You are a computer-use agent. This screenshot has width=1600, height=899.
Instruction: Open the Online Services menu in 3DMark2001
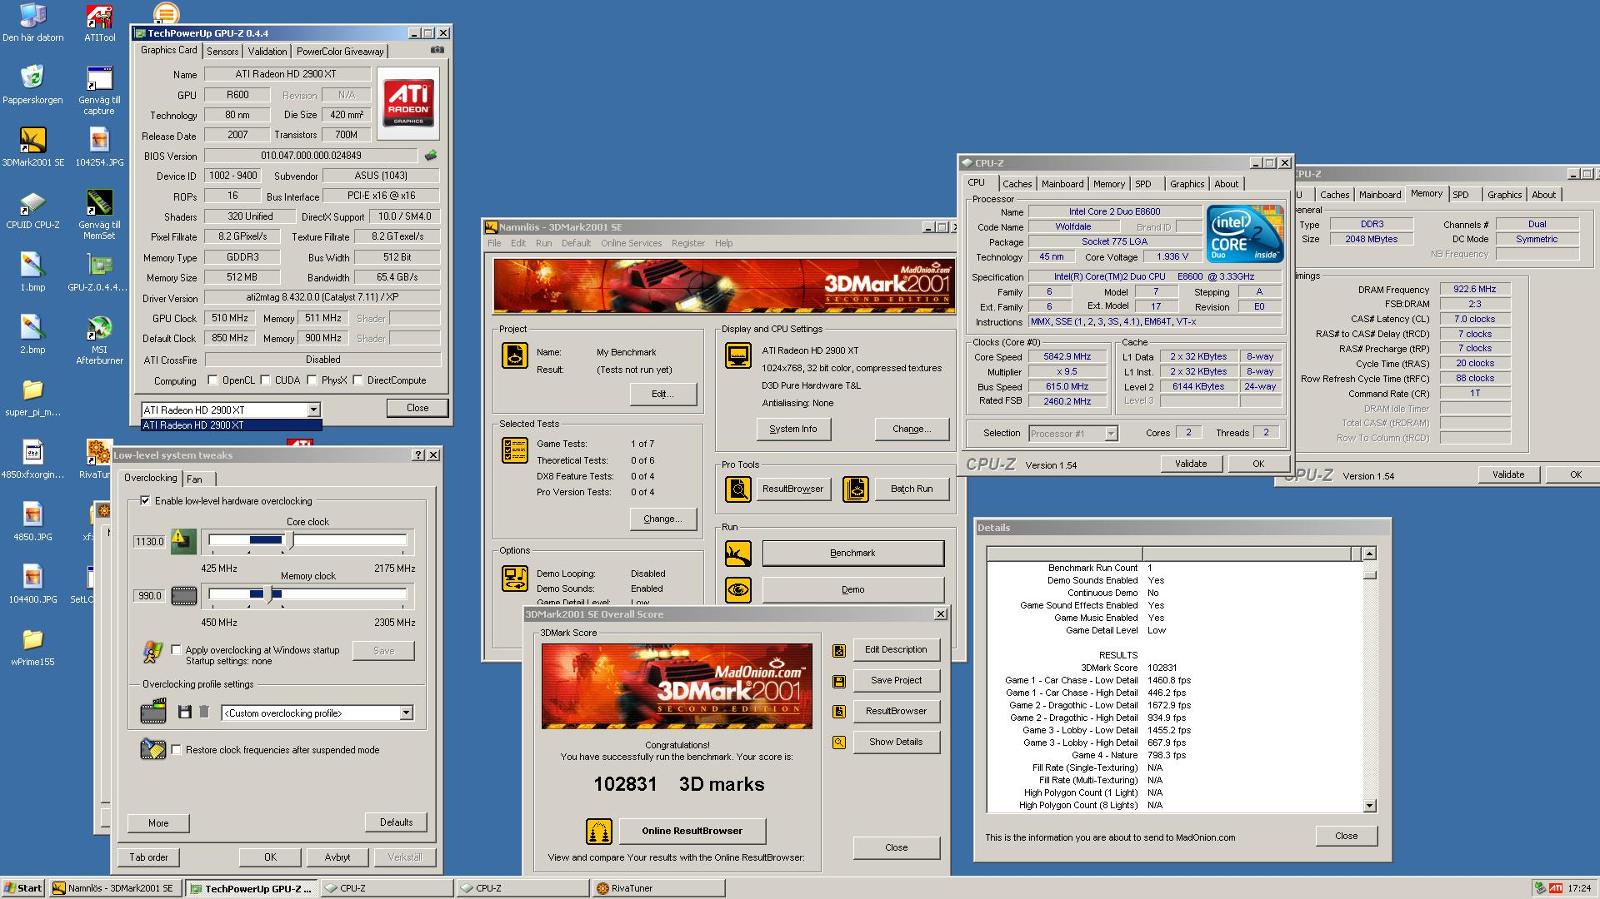pos(631,243)
